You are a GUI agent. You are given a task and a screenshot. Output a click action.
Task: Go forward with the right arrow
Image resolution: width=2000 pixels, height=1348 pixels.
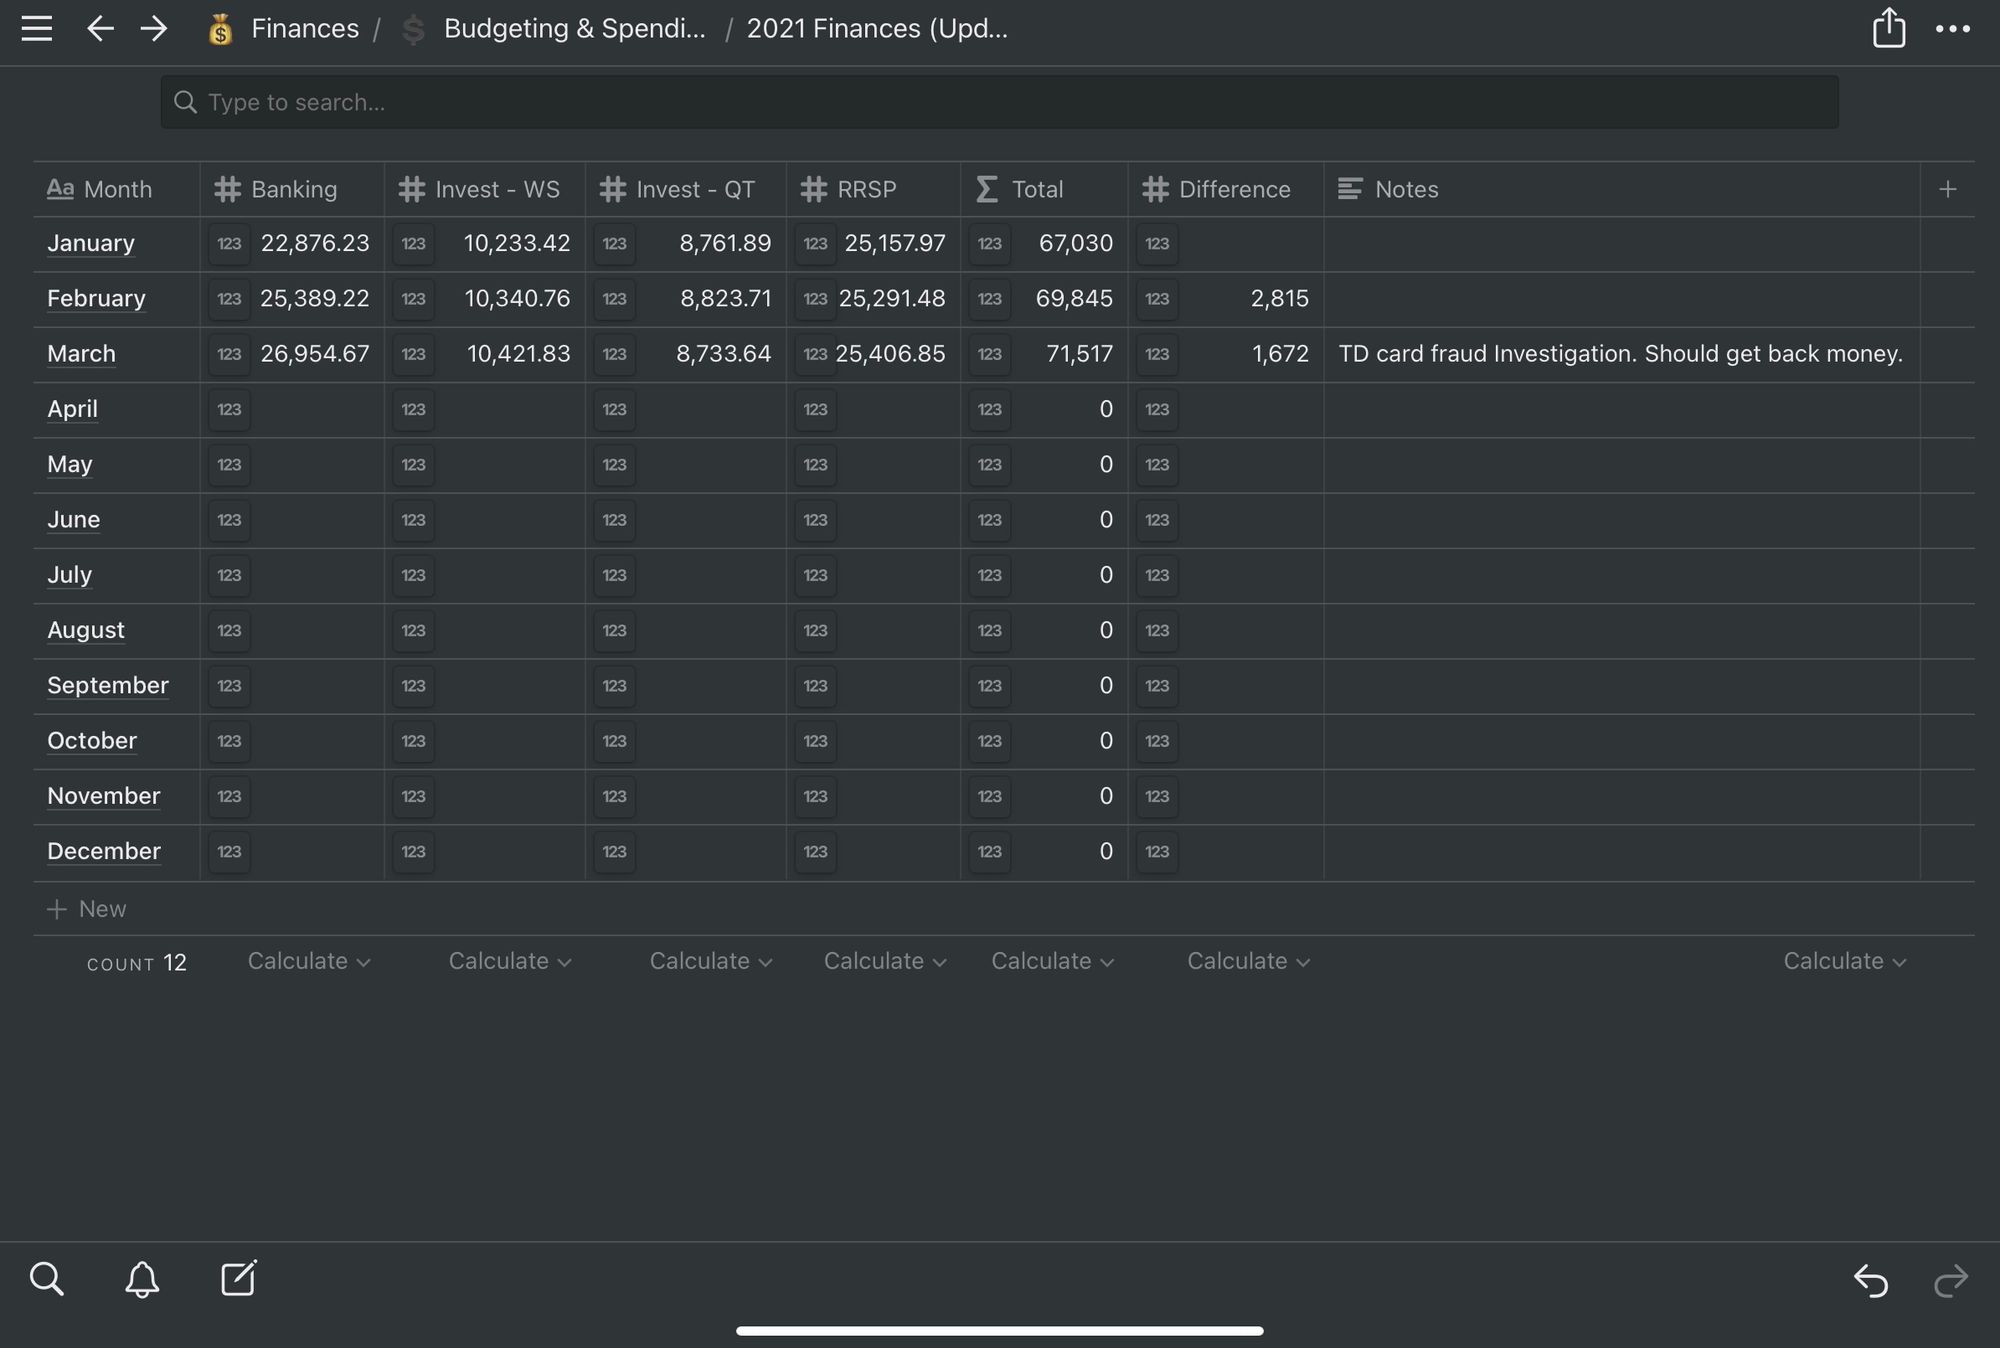click(x=154, y=28)
